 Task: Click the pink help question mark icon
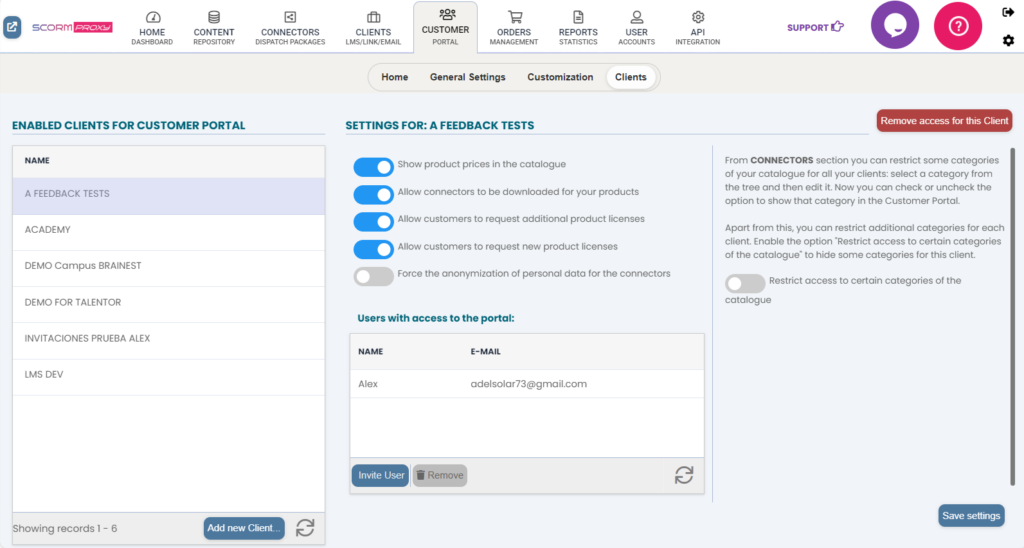[x=958, y=26]
